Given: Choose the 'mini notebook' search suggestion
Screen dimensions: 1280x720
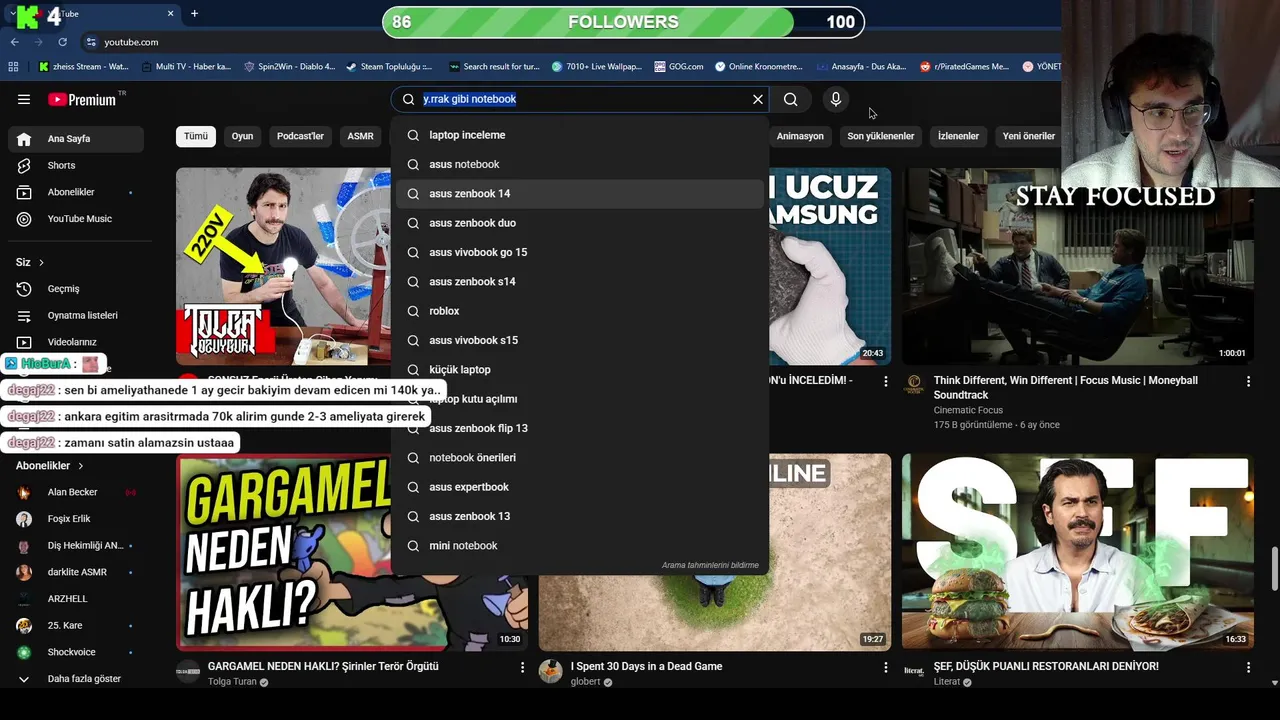Looking at the screenshot, I should pos(580,546).
